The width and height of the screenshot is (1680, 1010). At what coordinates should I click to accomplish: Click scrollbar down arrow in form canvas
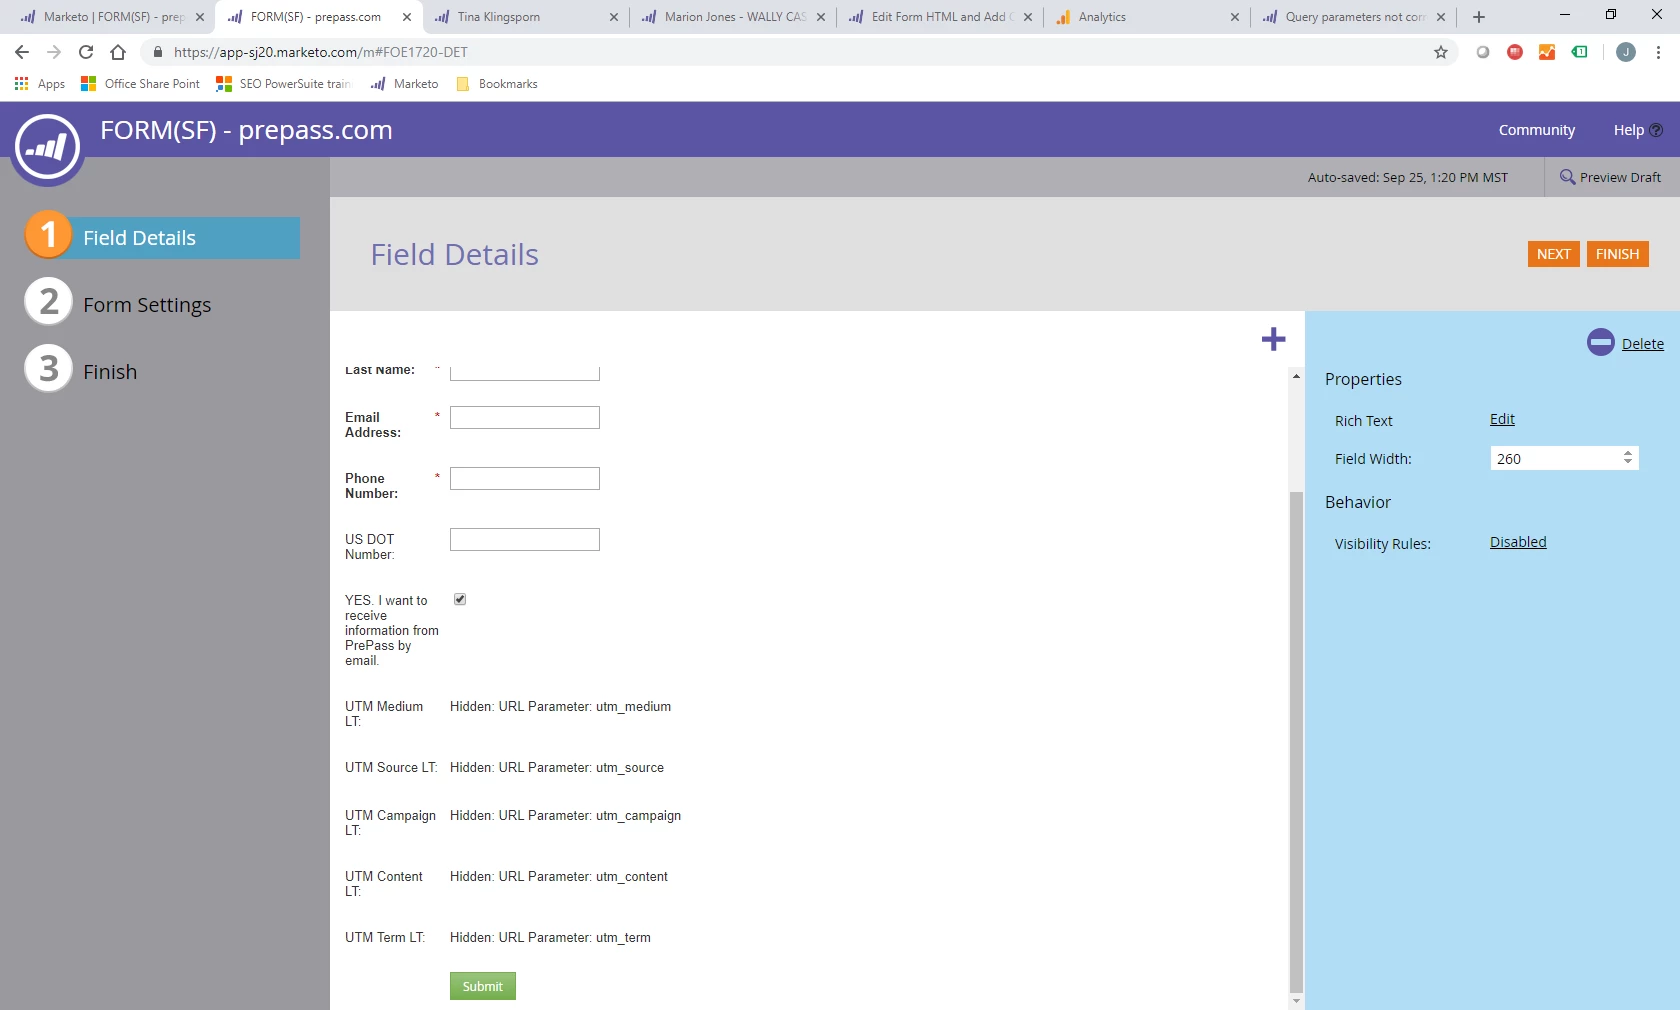click(x=1296, y=1001)
